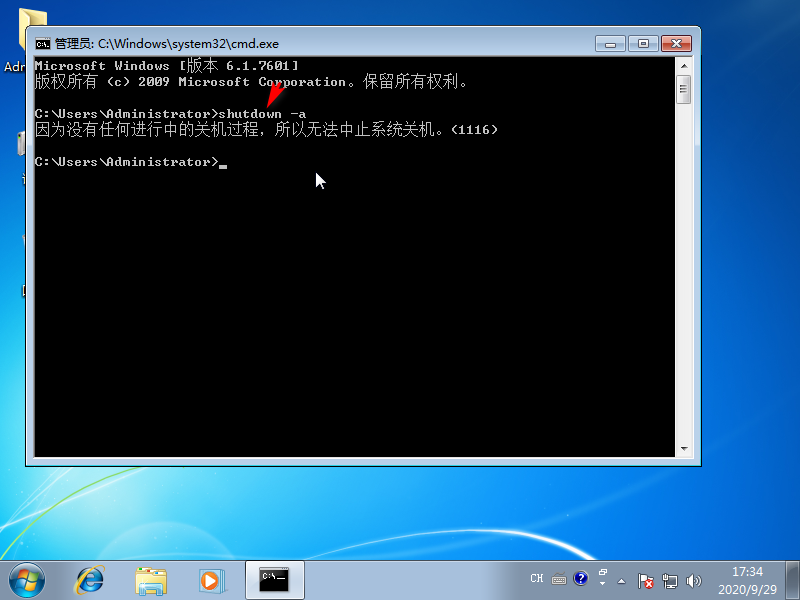Open the volume speaker tray icon
Viewport: 800px width, 600px height.
coord(692,580)
